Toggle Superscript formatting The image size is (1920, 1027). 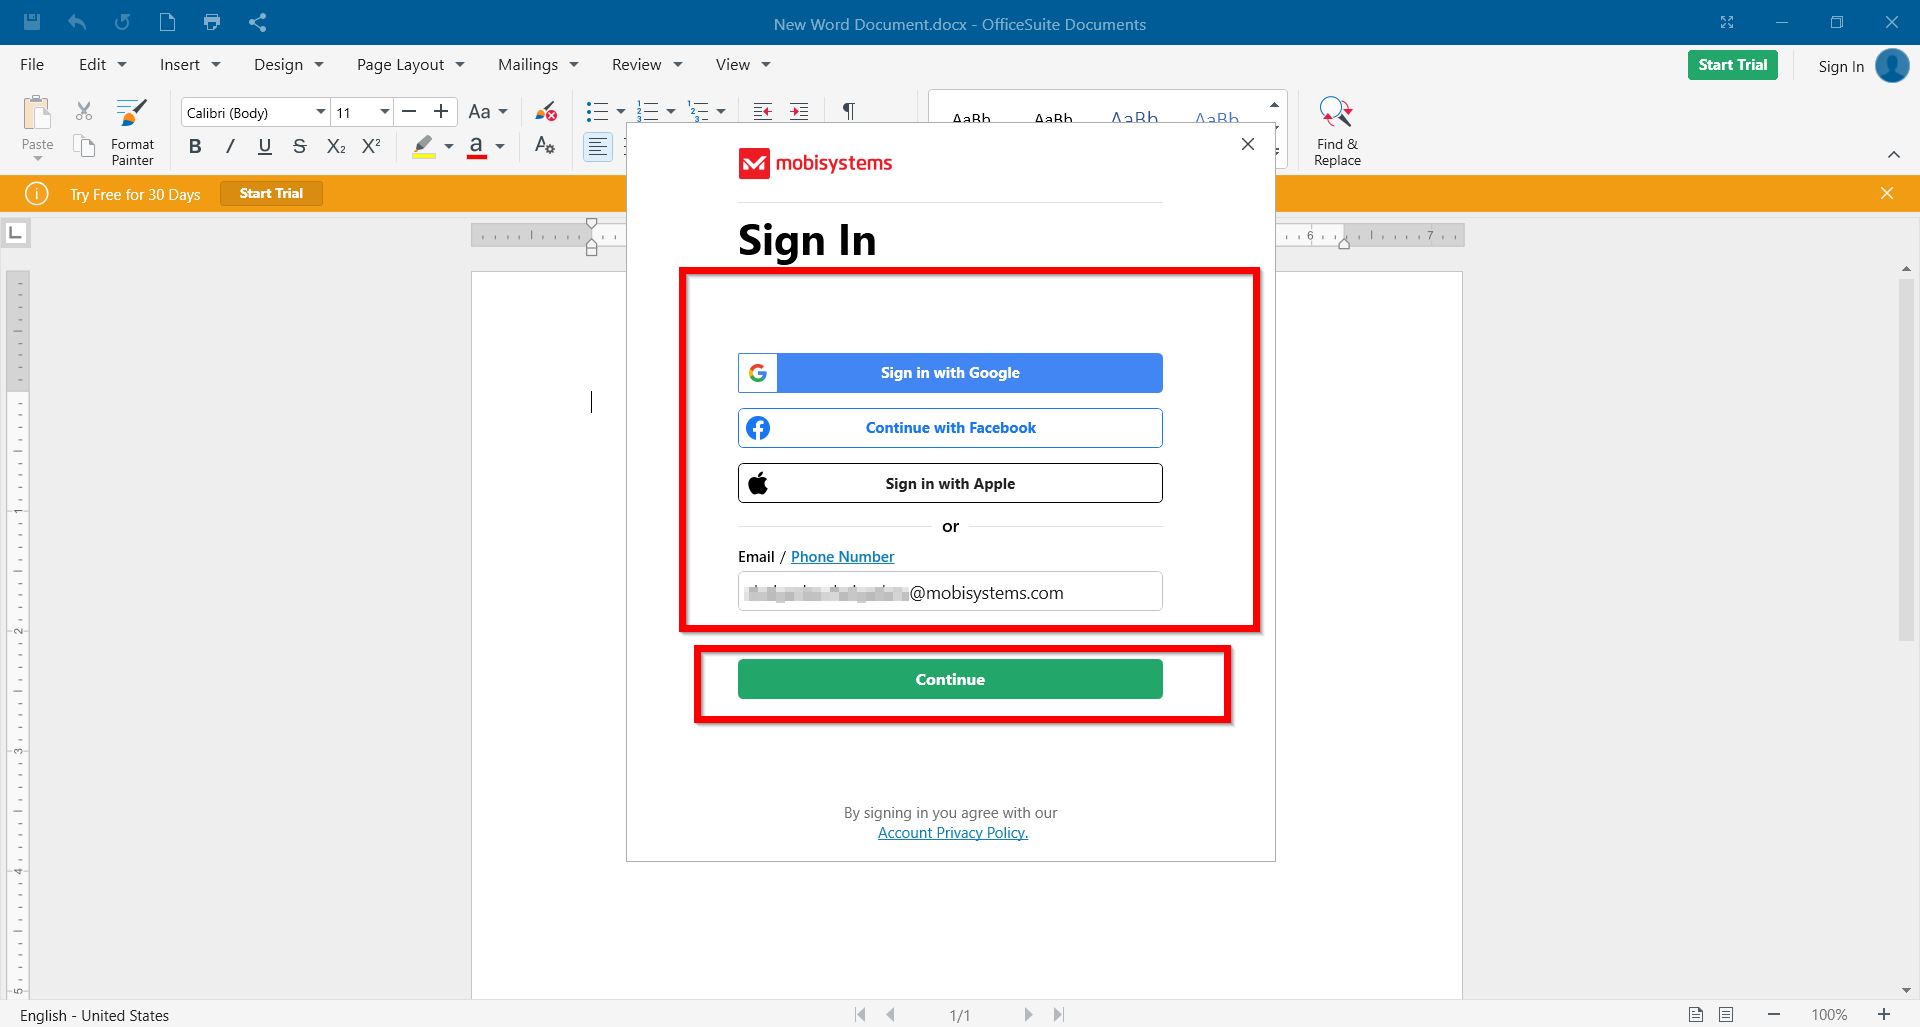[x=371, y=147]
